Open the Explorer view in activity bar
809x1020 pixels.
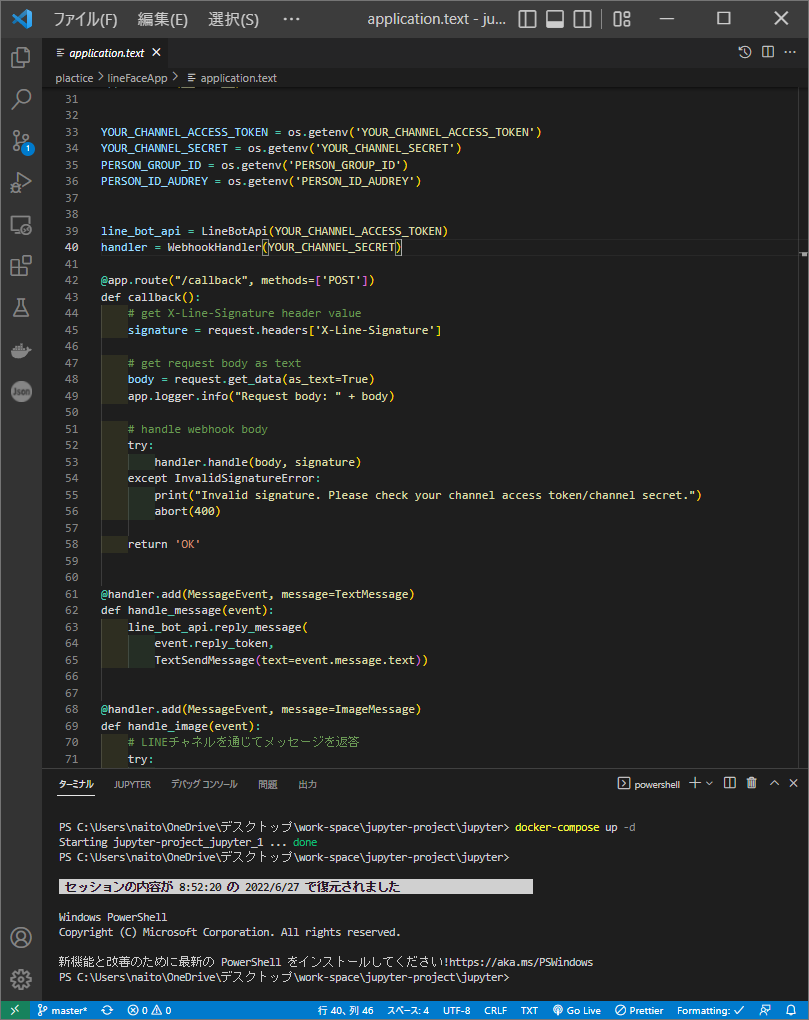pyautogui.click(x=21, y=57)
